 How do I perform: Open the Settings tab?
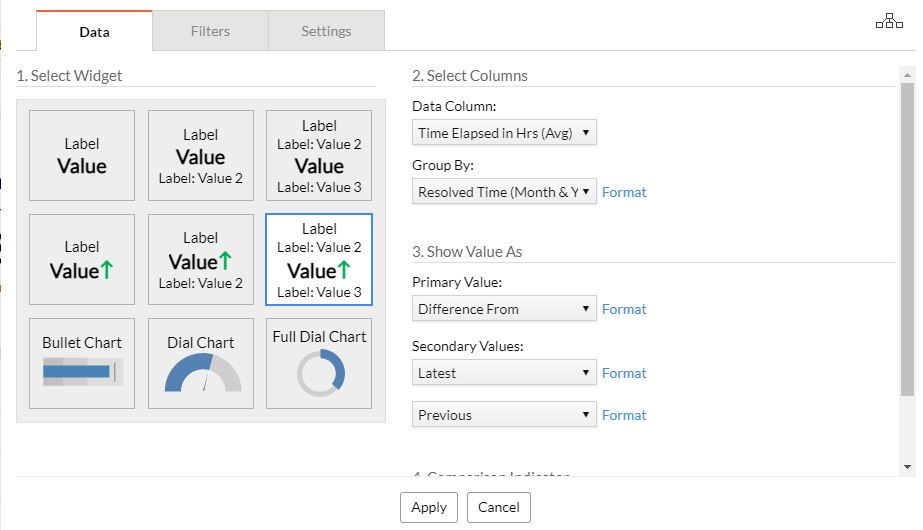(326, 31)
